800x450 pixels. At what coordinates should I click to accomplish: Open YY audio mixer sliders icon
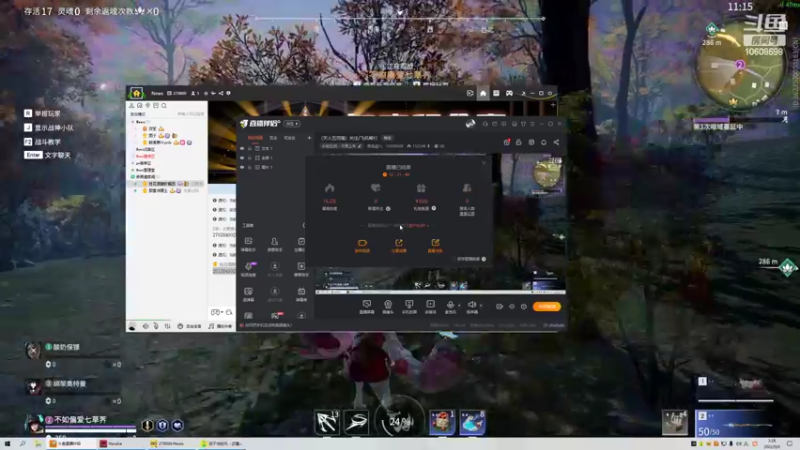[x=167, y=326]
